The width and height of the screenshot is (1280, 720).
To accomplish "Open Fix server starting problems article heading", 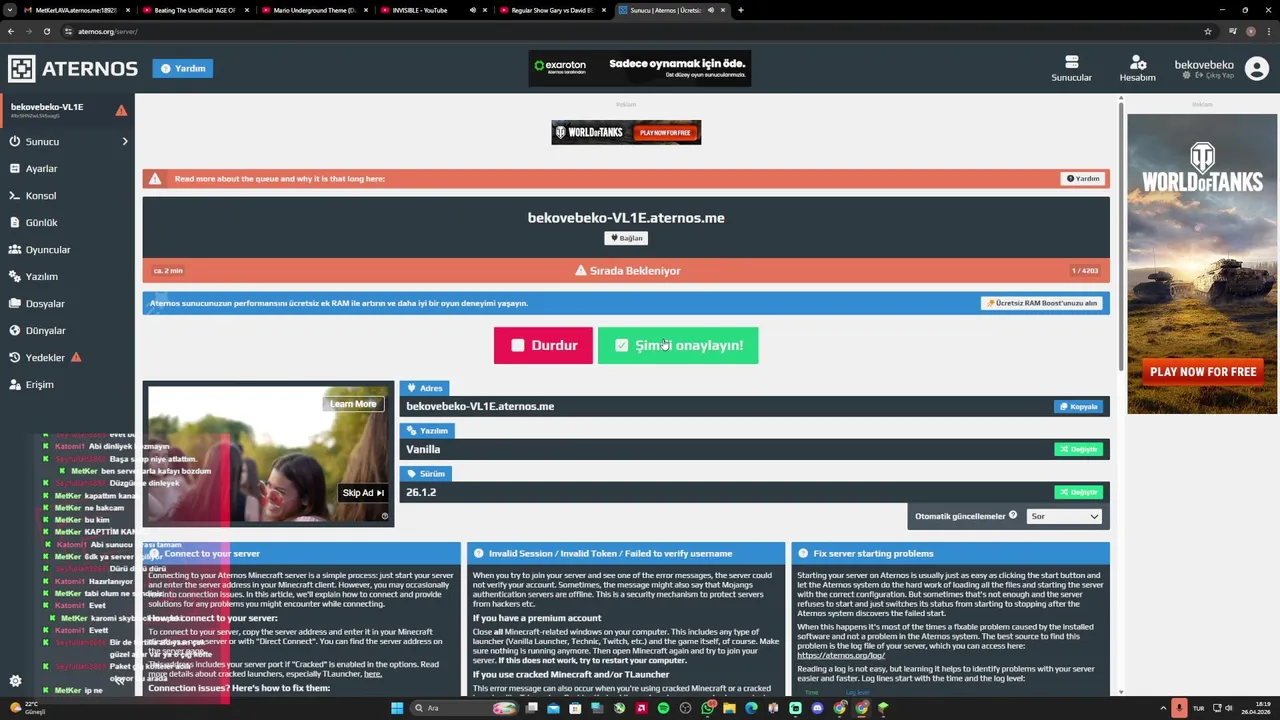I will [x=873, y=553].
